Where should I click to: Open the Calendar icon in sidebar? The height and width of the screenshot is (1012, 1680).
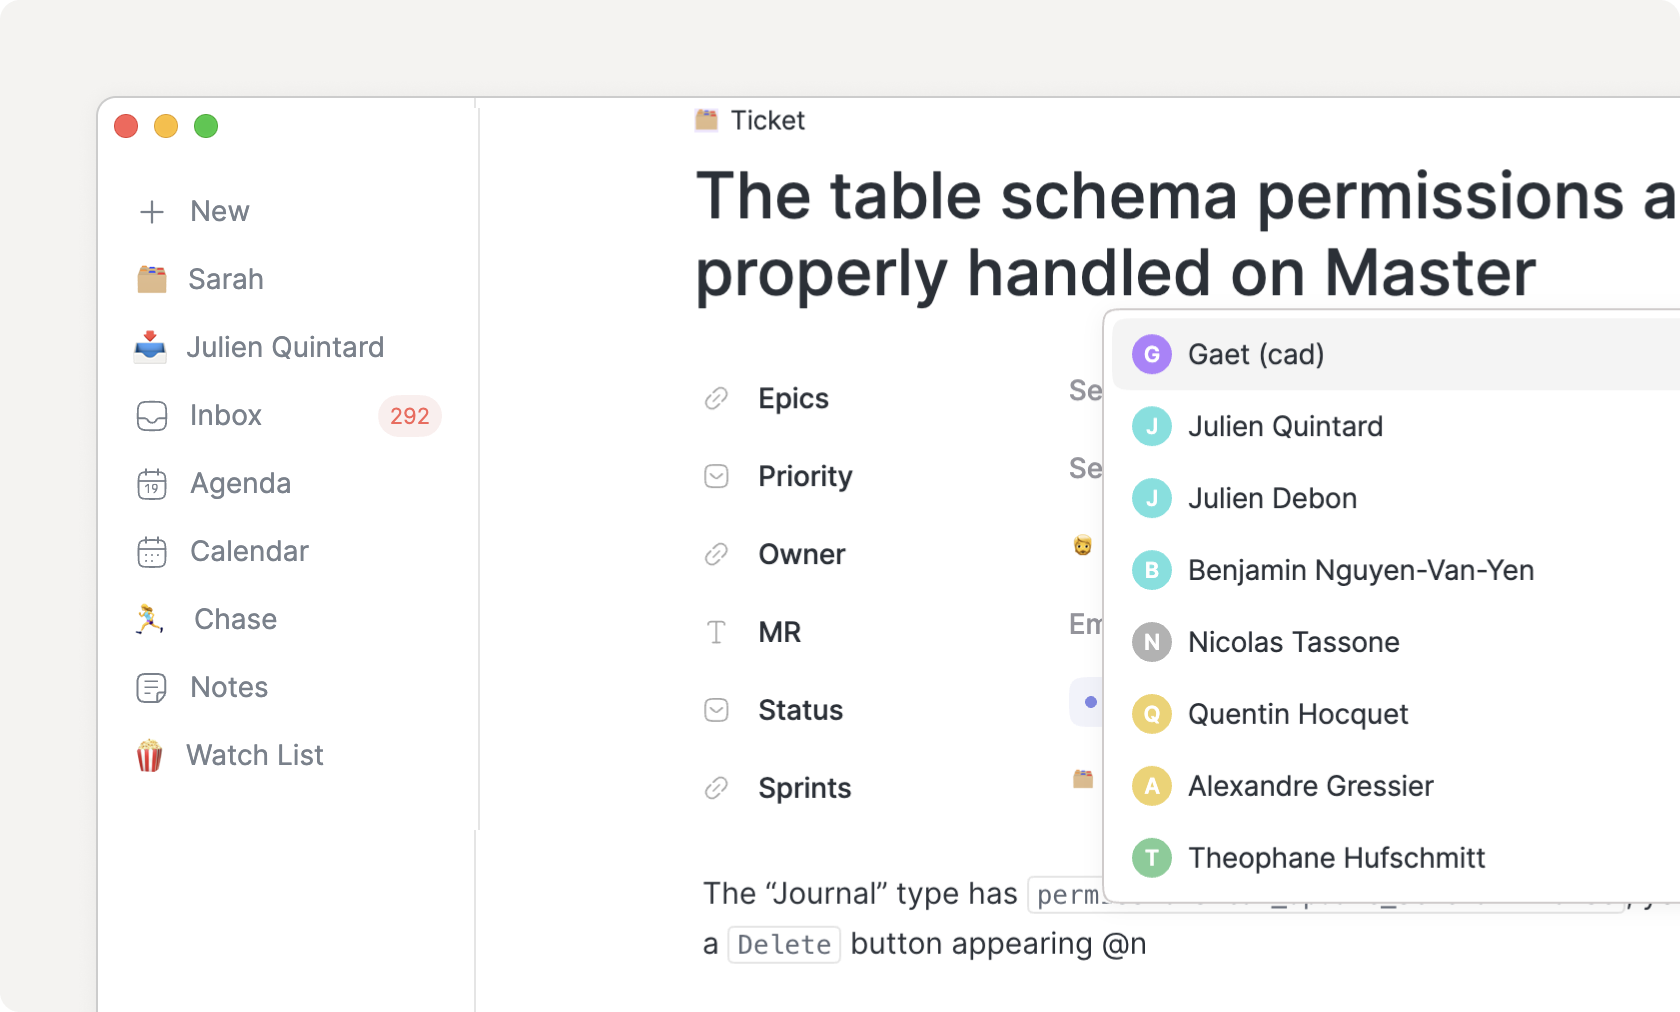152,552
